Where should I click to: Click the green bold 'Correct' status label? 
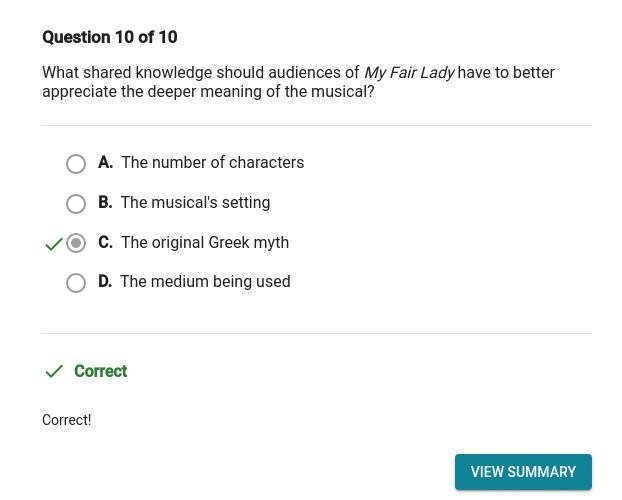tap(100, 372)
